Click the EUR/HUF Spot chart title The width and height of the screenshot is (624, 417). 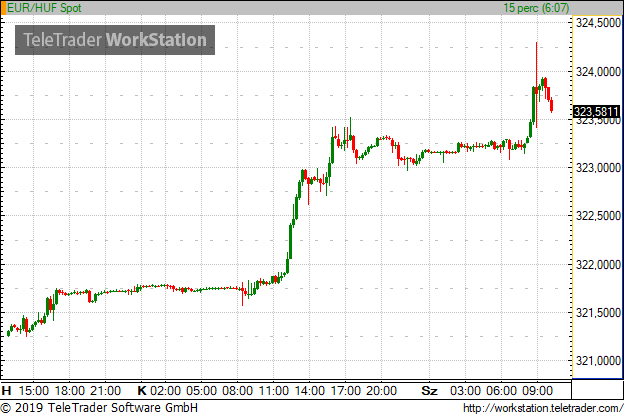tap(44, 8)
